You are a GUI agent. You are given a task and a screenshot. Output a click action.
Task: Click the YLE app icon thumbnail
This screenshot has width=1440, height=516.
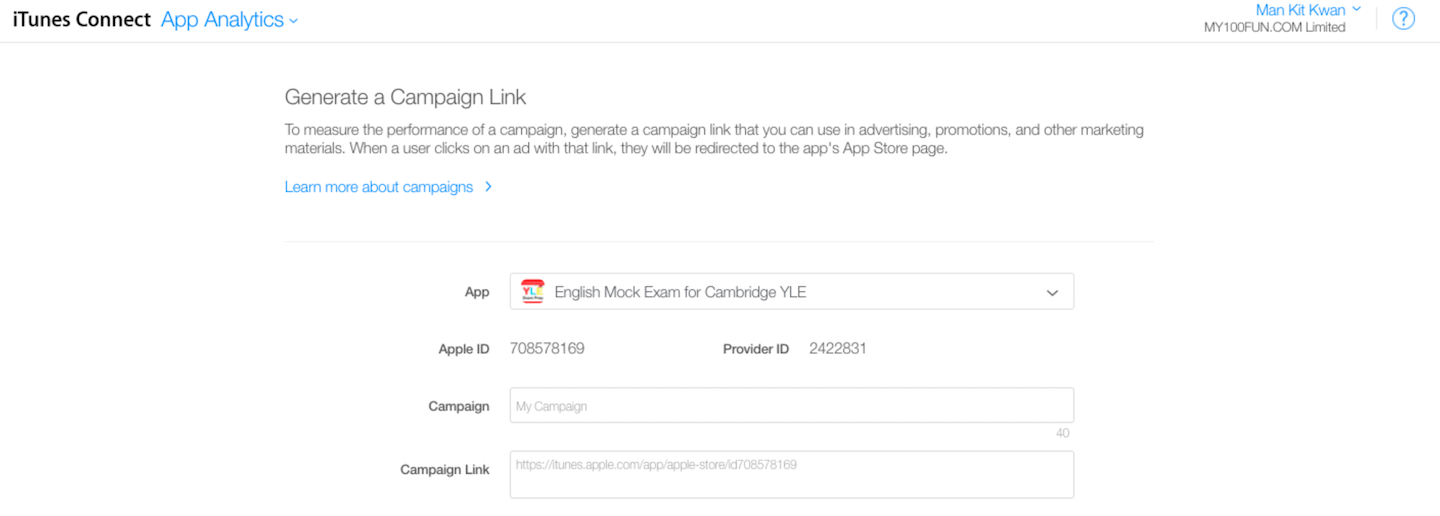click(x=532, y=292)
